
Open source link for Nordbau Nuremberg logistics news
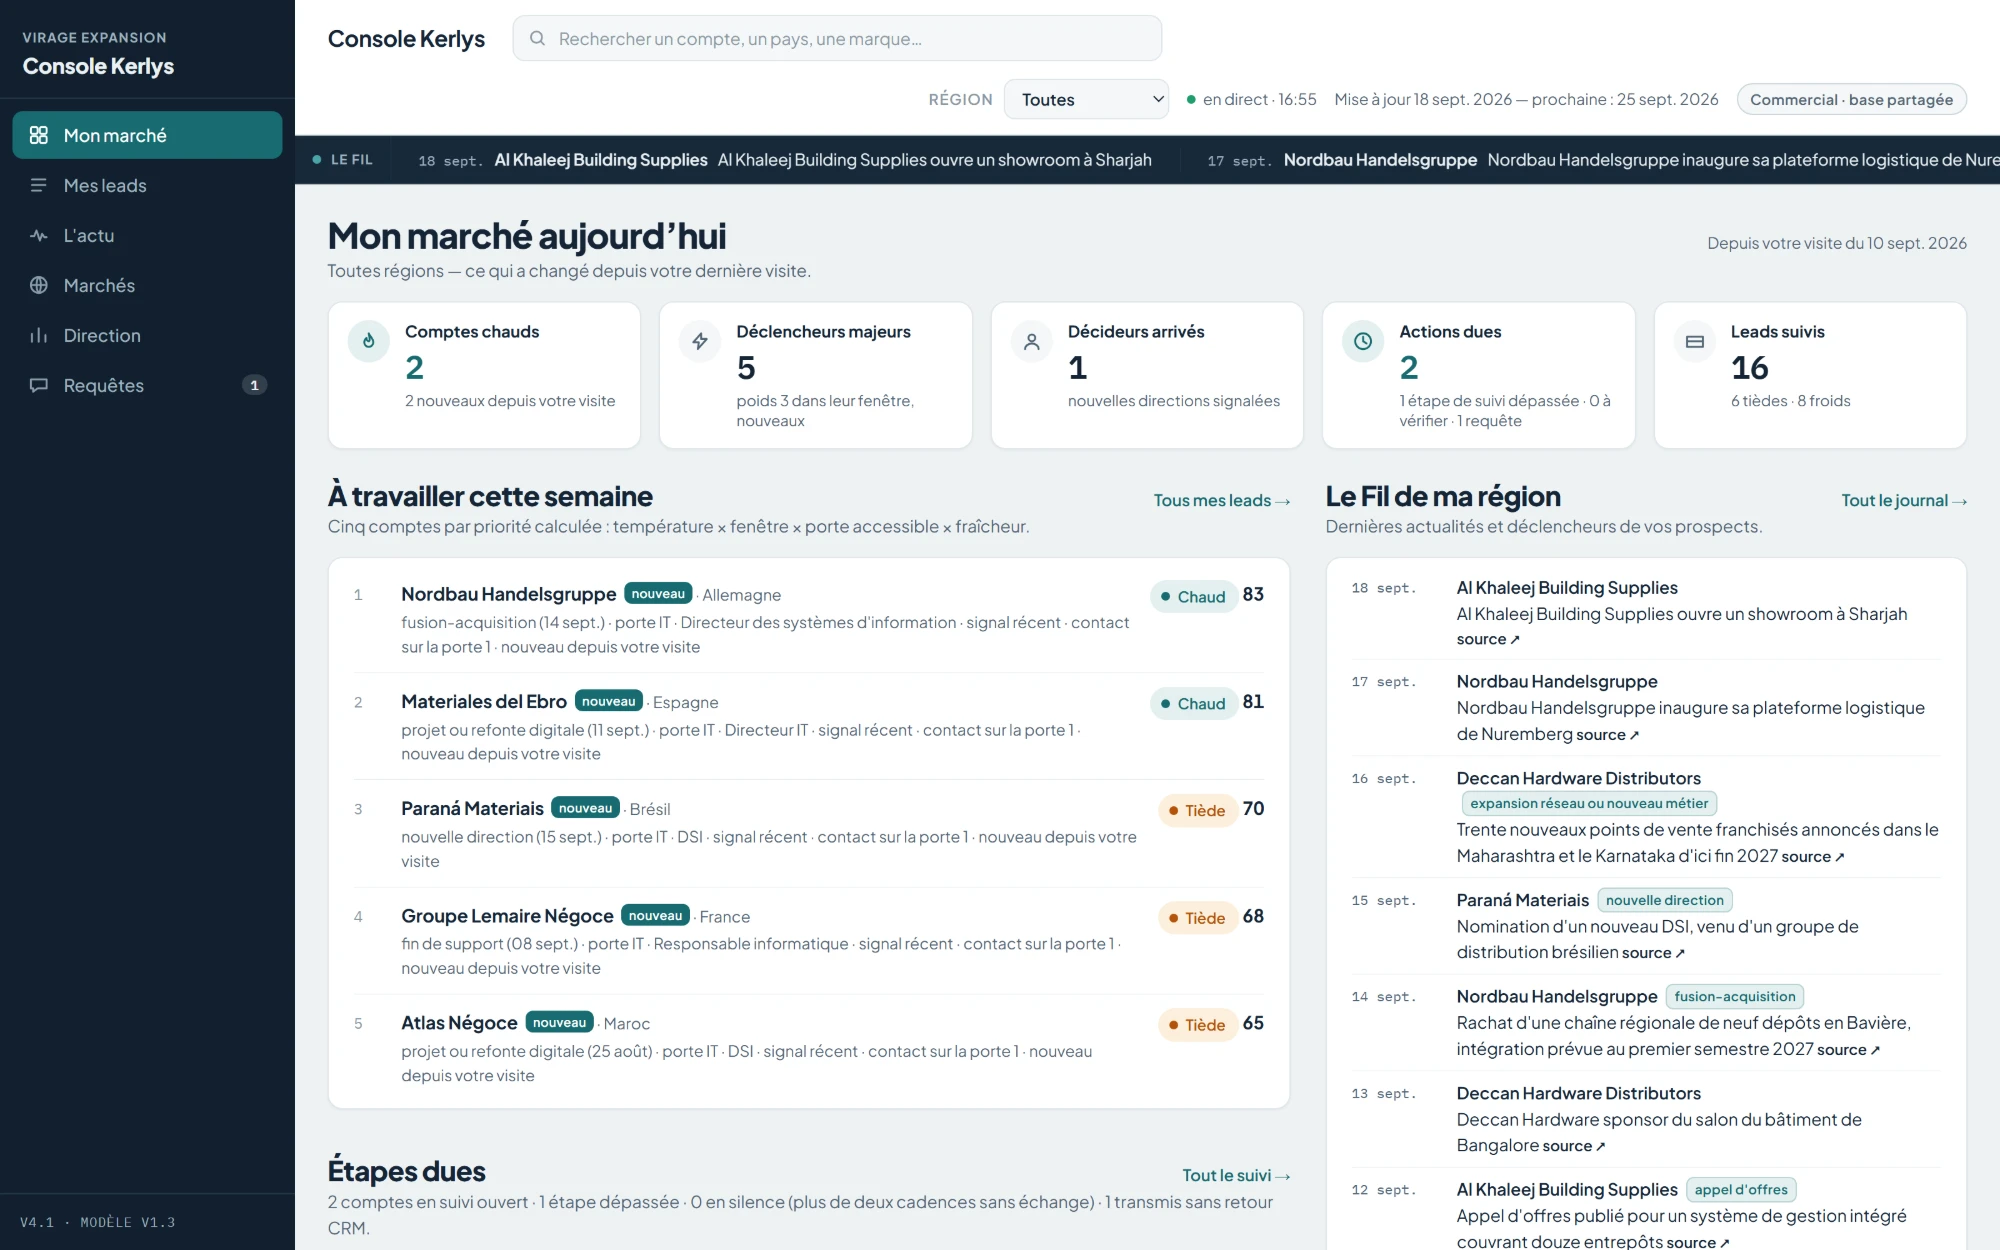1608,735
